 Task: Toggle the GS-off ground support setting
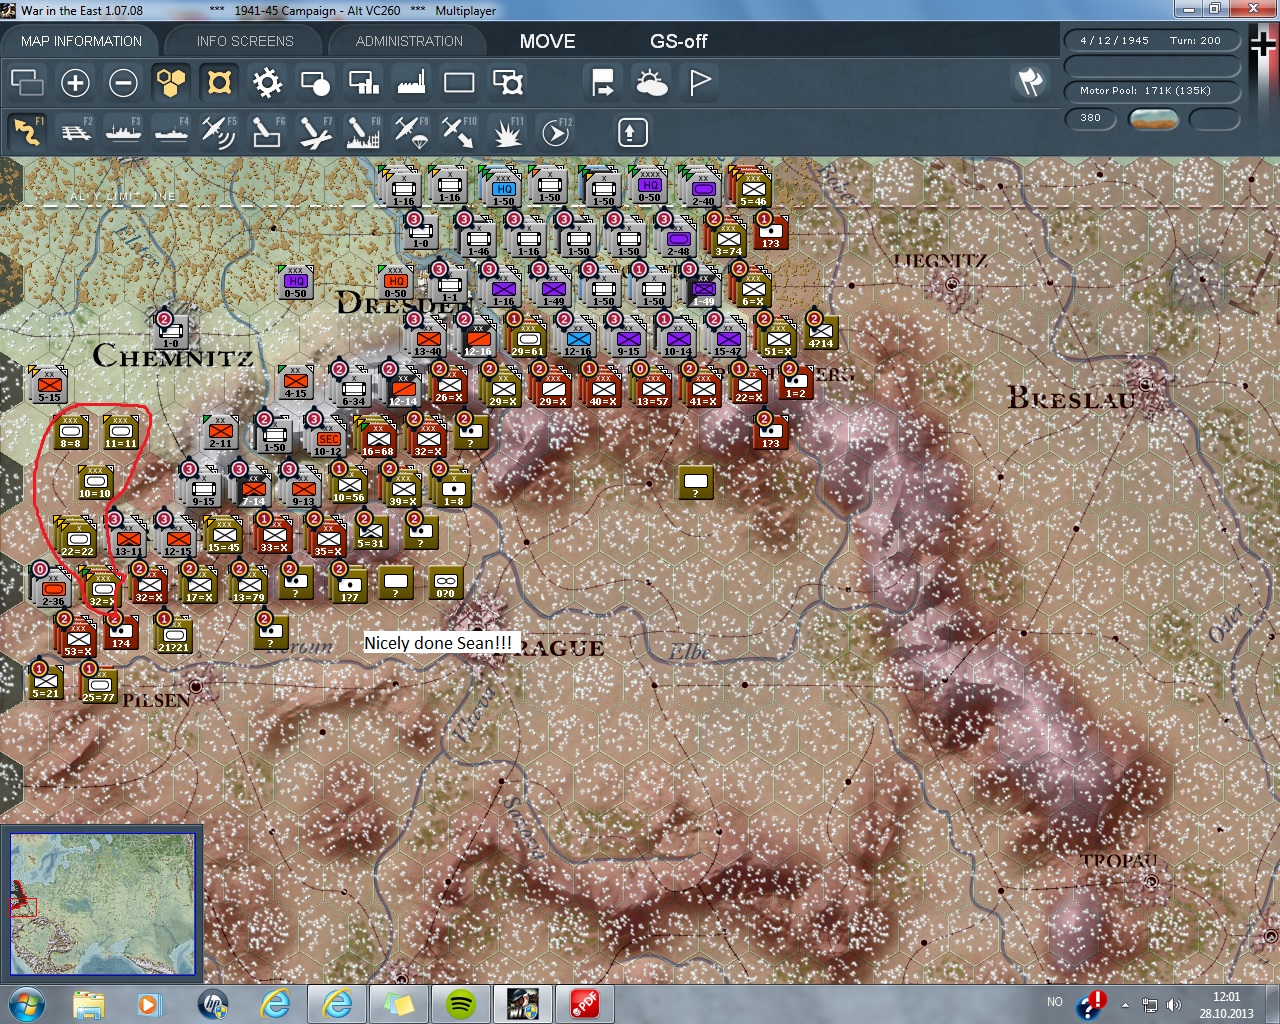coord(678,41)
